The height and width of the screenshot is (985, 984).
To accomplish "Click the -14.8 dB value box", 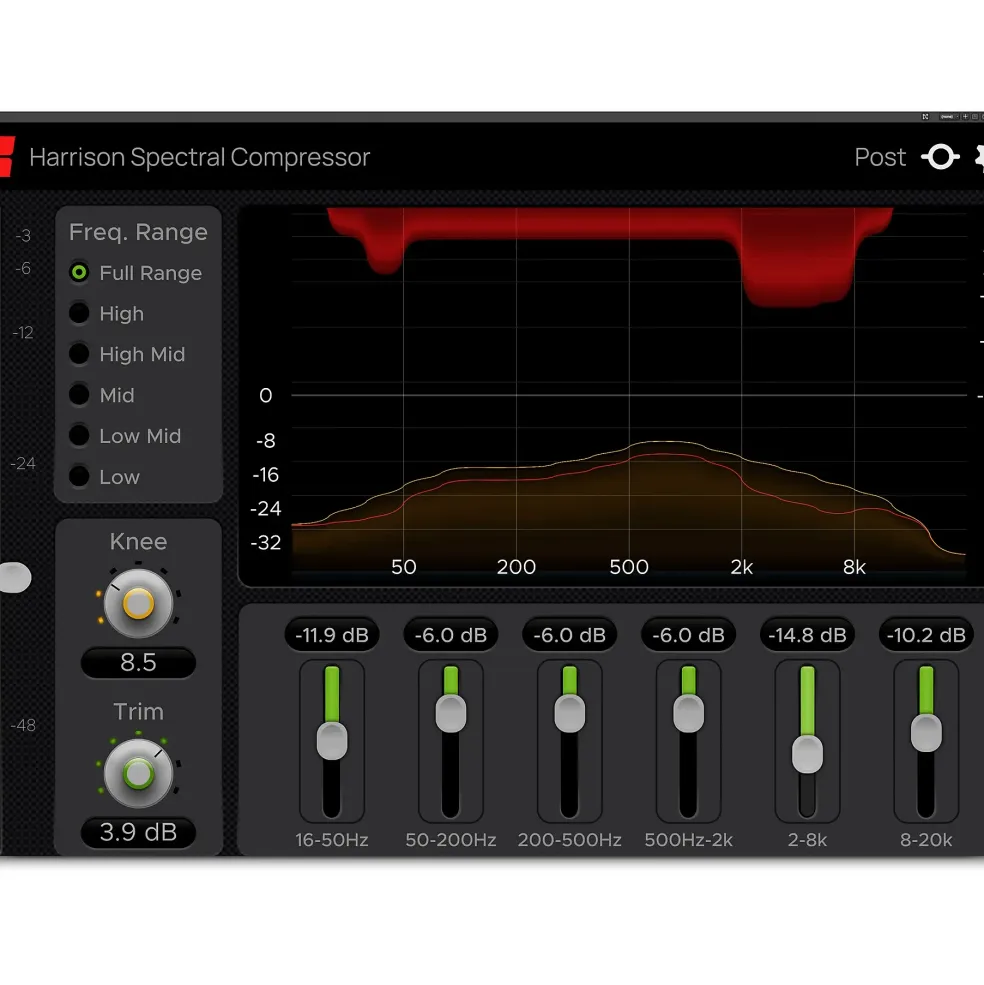I will coord(807,635).
